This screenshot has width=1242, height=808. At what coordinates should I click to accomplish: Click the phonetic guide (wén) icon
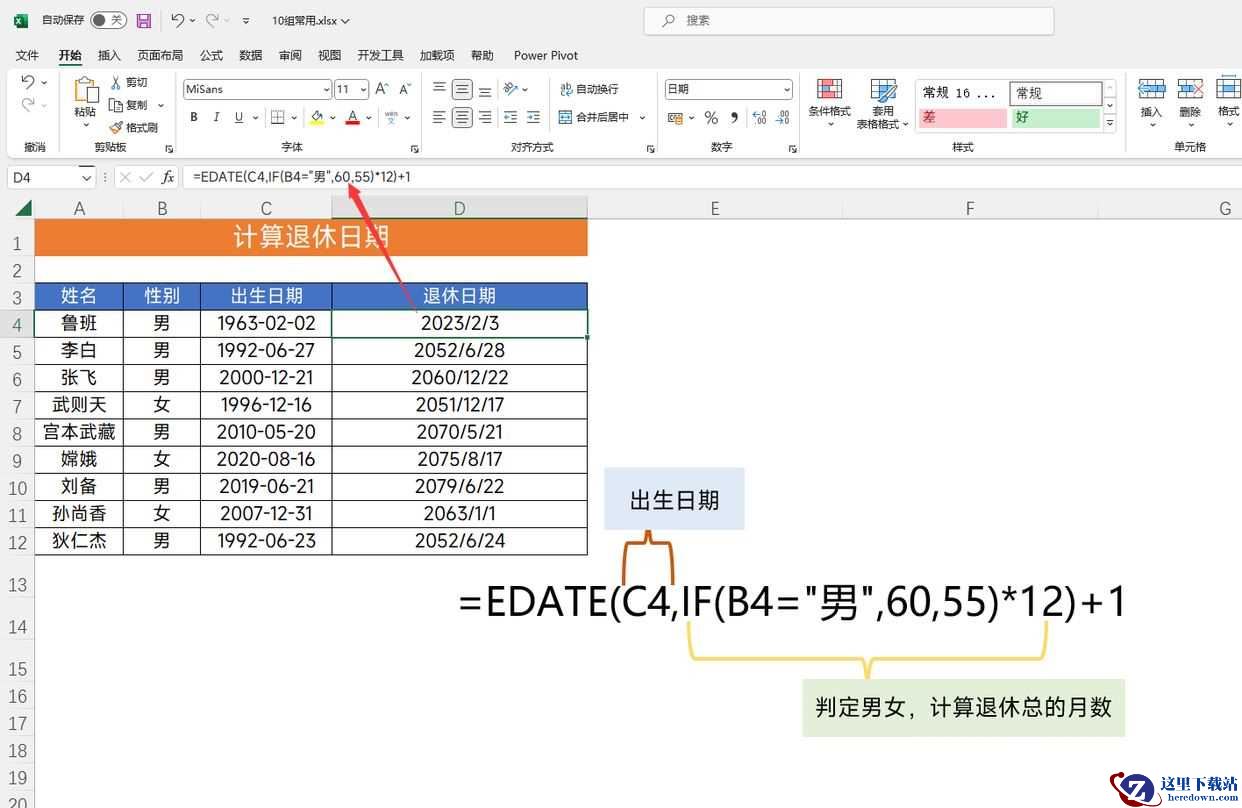(391, 118)
